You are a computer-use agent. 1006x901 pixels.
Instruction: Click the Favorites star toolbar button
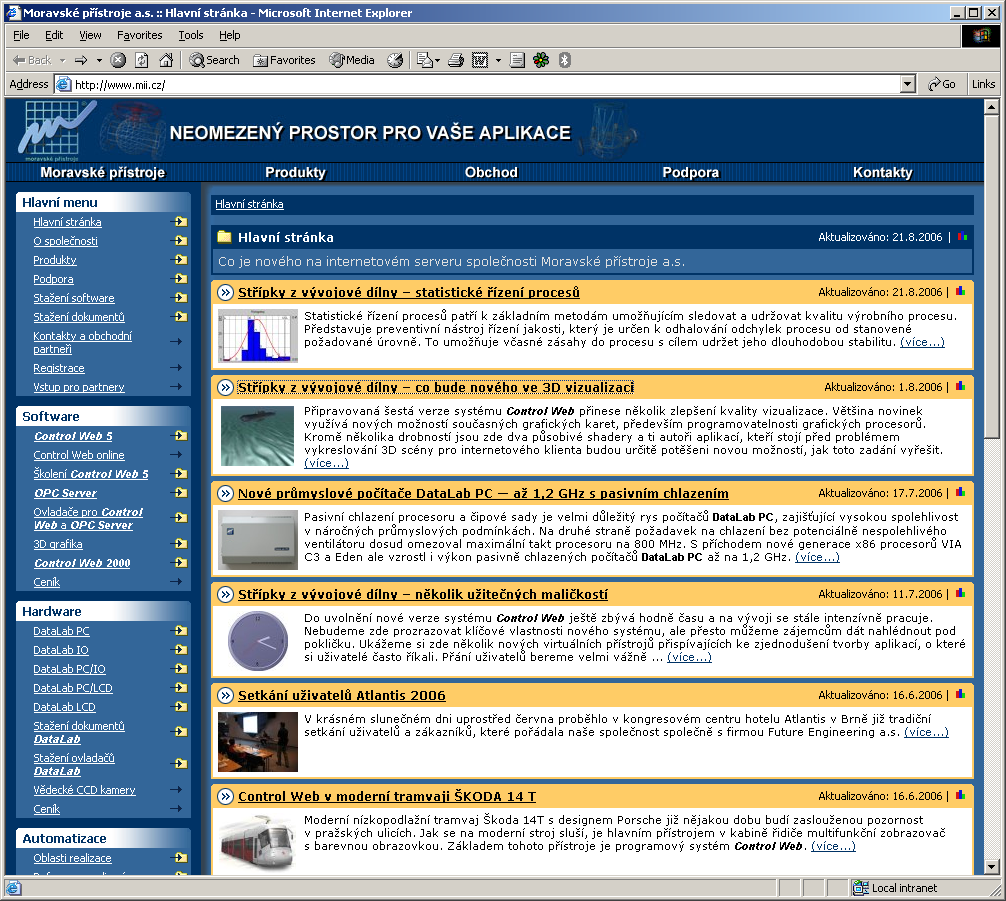284,60
